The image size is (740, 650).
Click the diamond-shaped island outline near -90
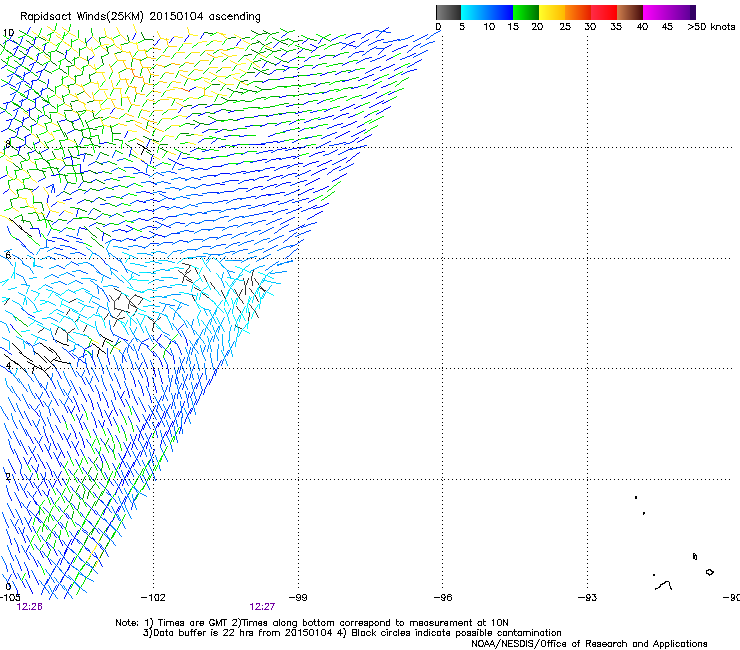(x=709, y=572)
